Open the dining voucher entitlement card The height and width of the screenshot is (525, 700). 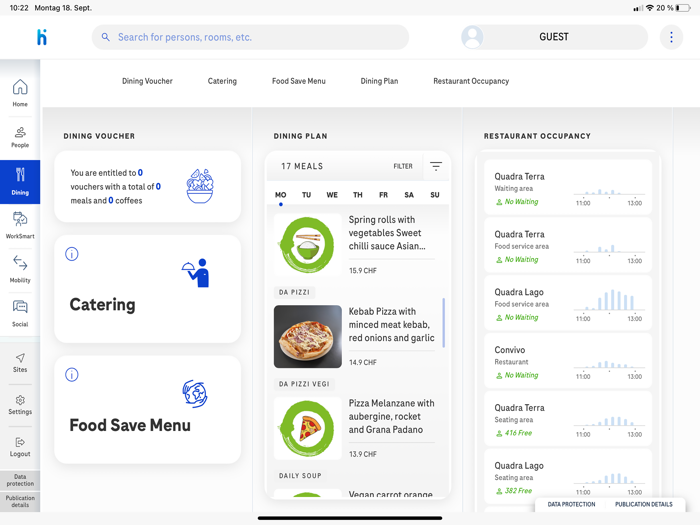[147, 186]
